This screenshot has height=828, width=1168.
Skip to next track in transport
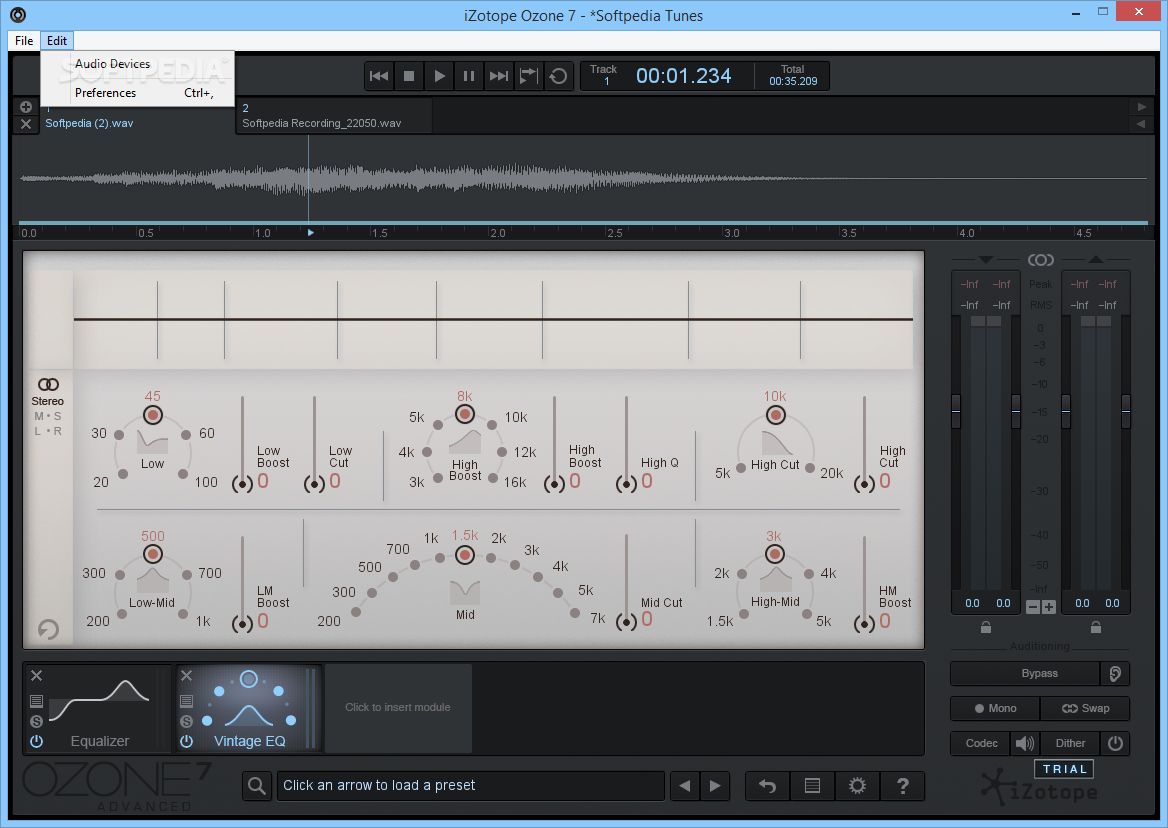coord(498,76)
